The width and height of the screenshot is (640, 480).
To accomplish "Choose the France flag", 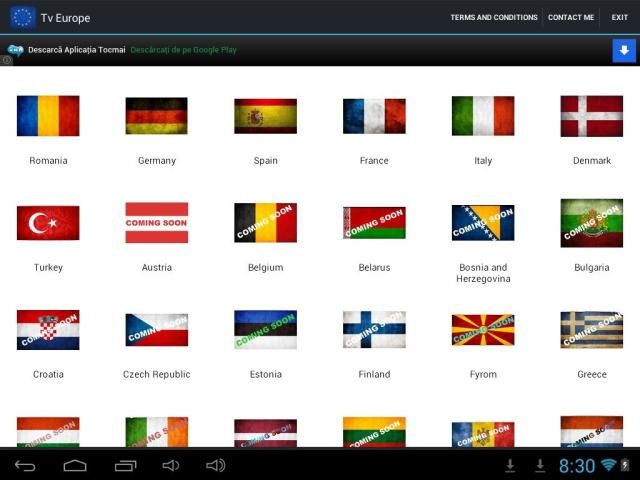I will 374,116.
